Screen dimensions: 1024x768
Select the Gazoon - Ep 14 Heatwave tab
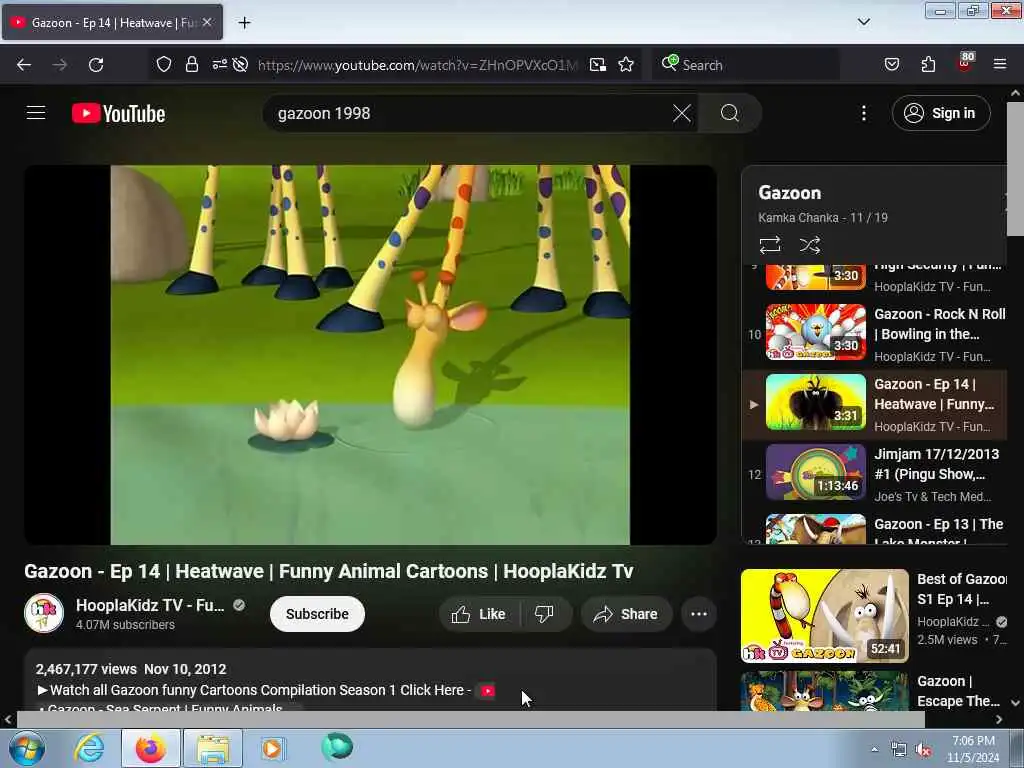click(x=112, y=23)
